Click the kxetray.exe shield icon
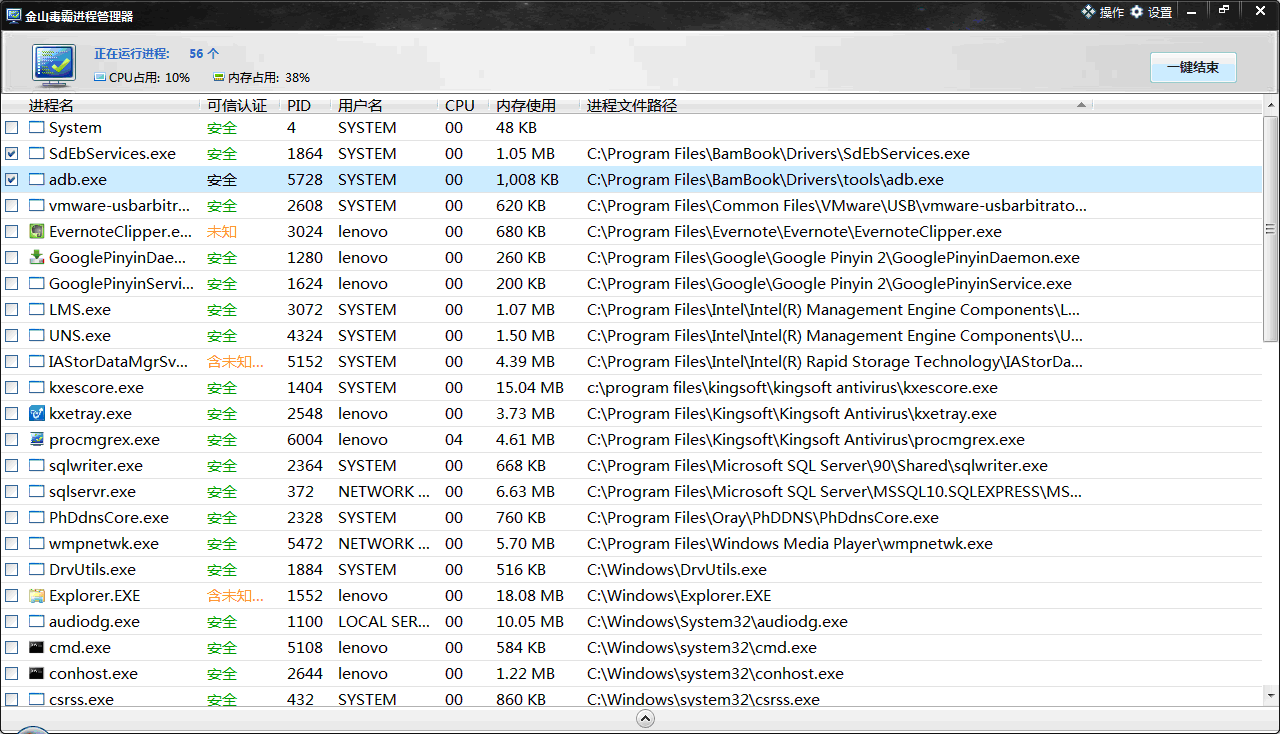The image size is (1280, 734). 37,414
